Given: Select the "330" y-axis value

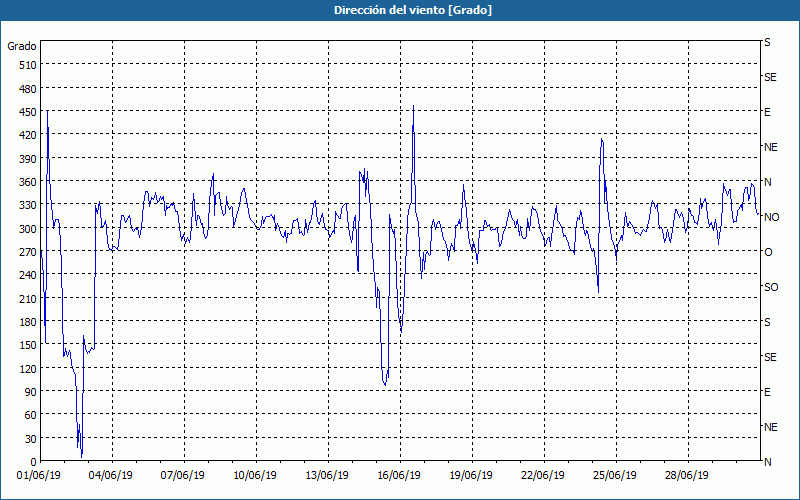Looking at the screenshot, I should pos(28,205).
